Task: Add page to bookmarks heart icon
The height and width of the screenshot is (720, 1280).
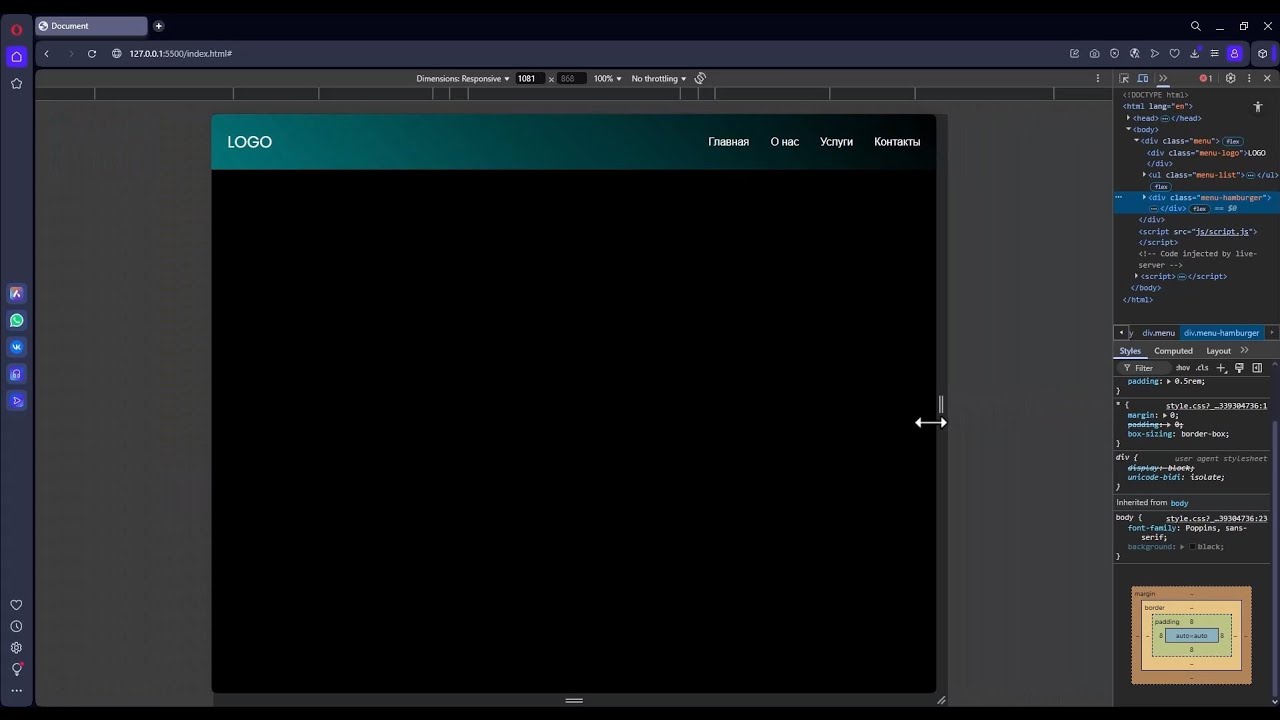Action: (x=1174, y=54)
